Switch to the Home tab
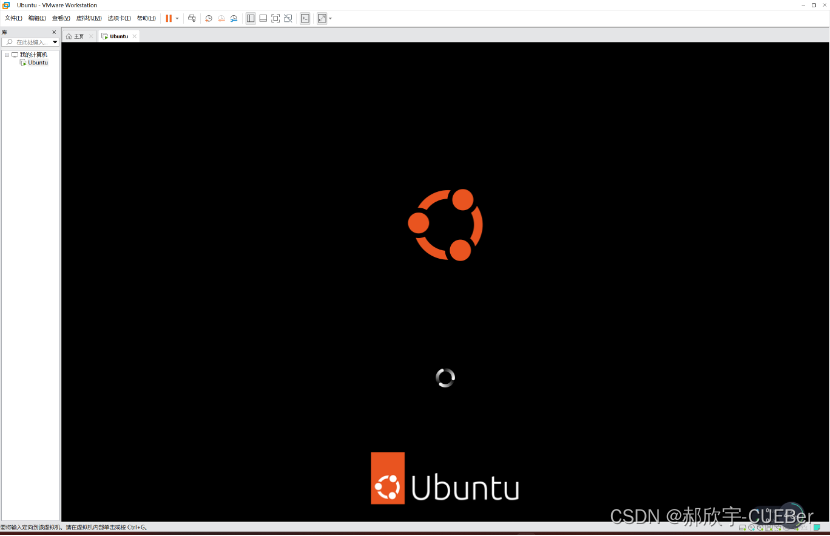The height and width of the screenshot is (536, 830). pyautogui.click(x=75, y=36)
